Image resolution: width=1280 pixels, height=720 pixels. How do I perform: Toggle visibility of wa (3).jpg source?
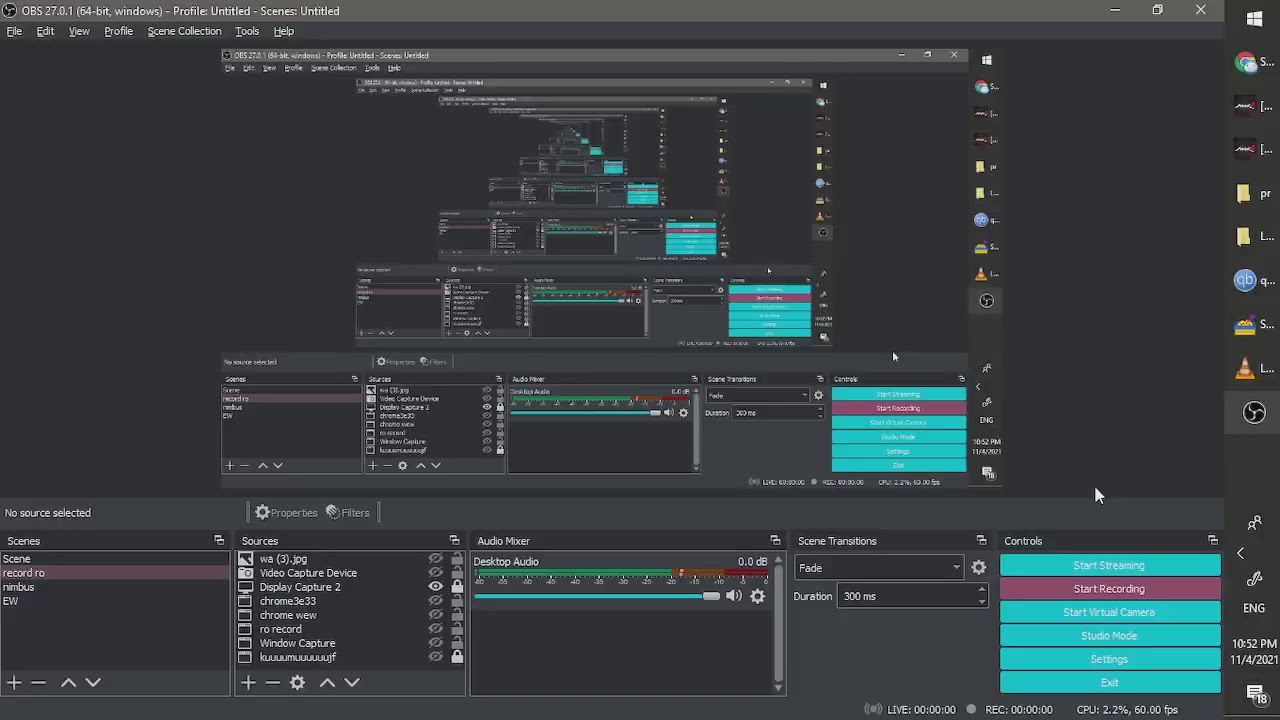point(435,559)
